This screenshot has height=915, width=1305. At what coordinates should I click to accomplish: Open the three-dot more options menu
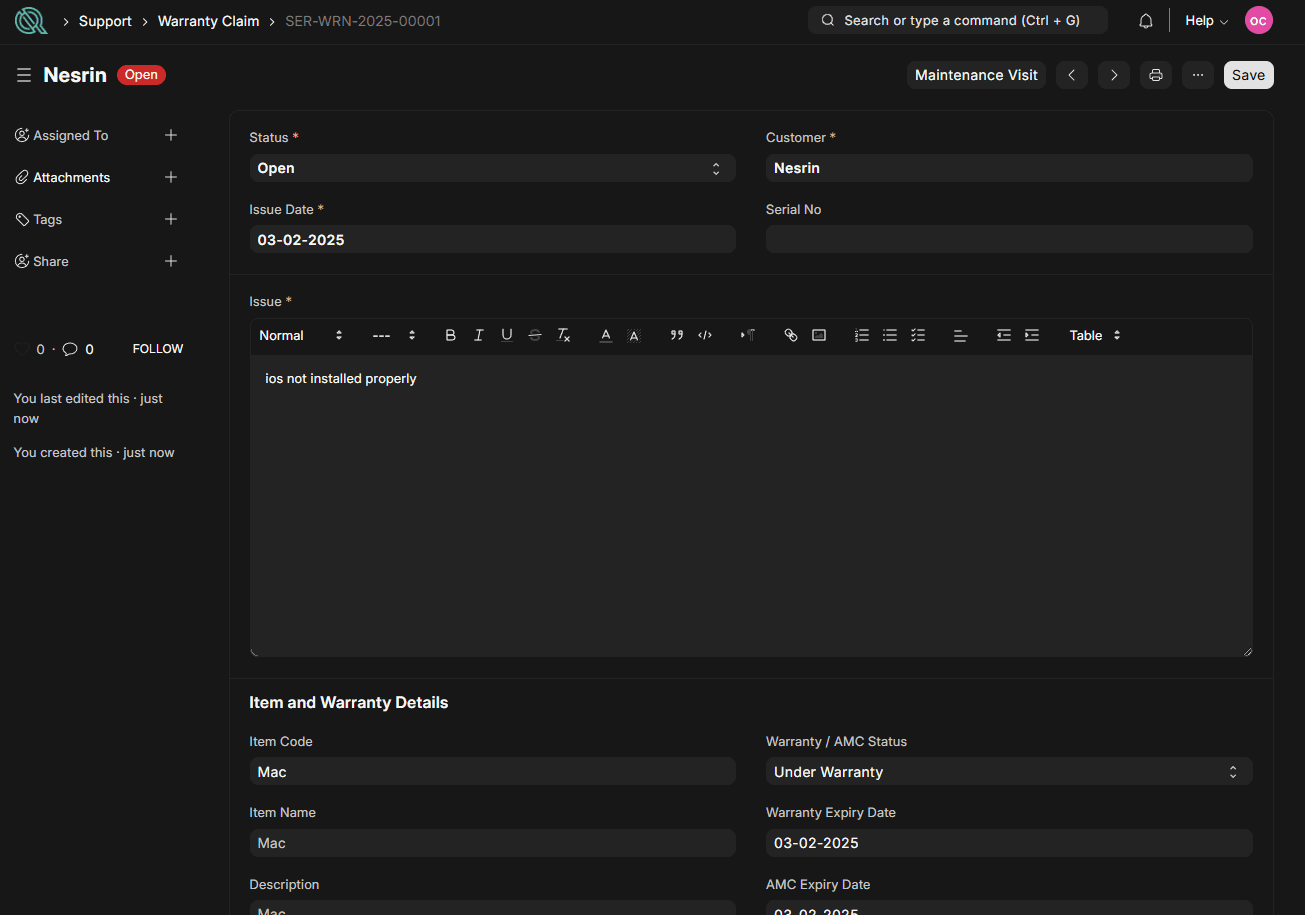tap(1198, 75)
